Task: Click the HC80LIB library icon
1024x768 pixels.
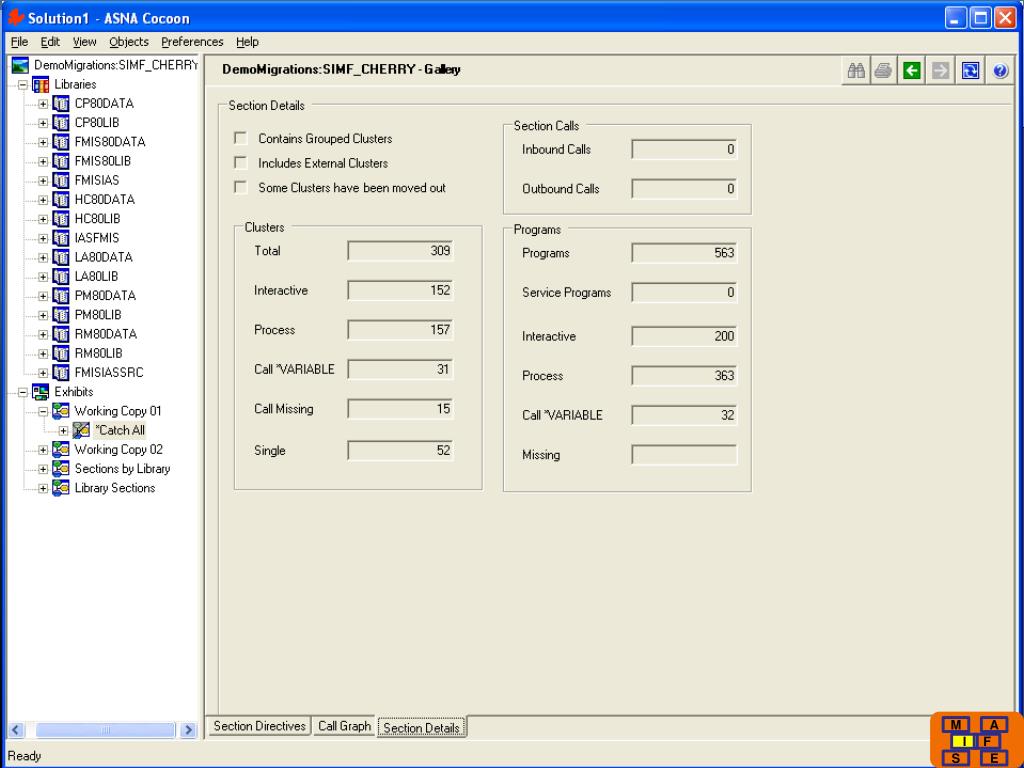Action: pyautogui.click(x=61, y=219)
